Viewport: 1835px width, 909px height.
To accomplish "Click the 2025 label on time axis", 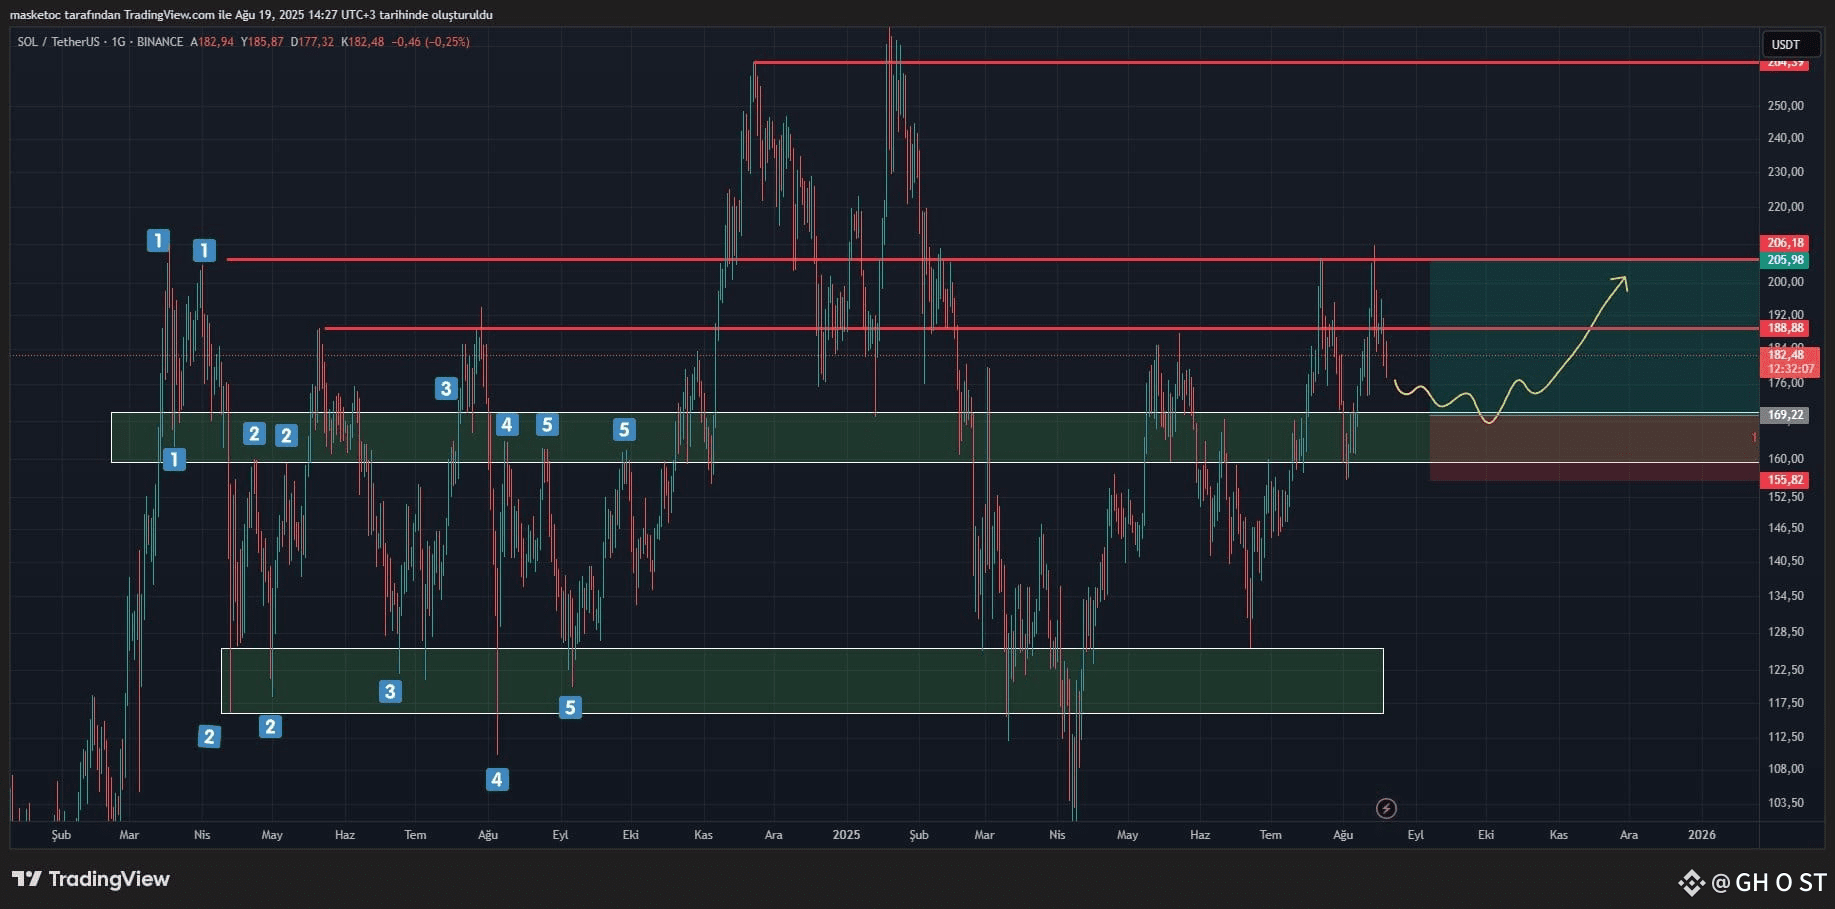I will [x=846, y=835].
